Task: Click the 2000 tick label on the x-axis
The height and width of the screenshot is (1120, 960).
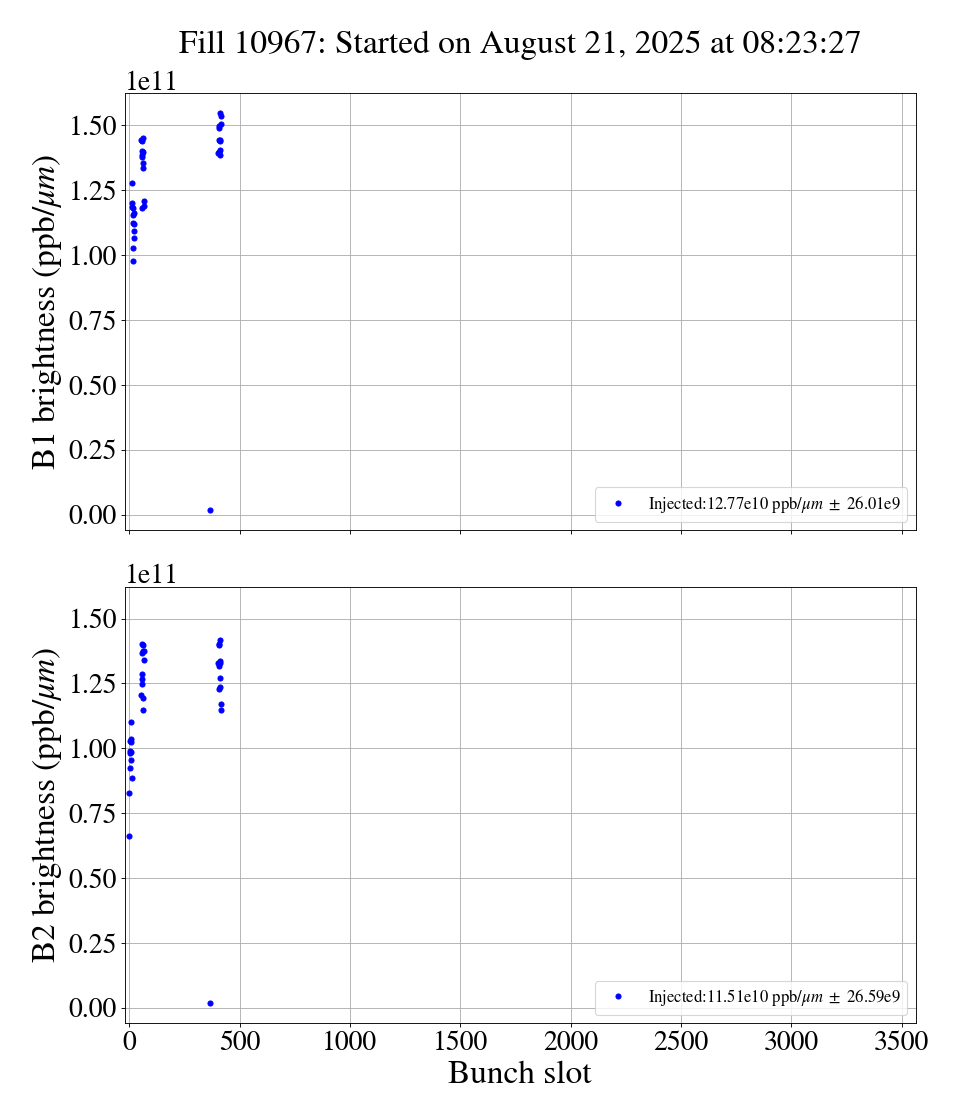Action: click(571, 1040)
